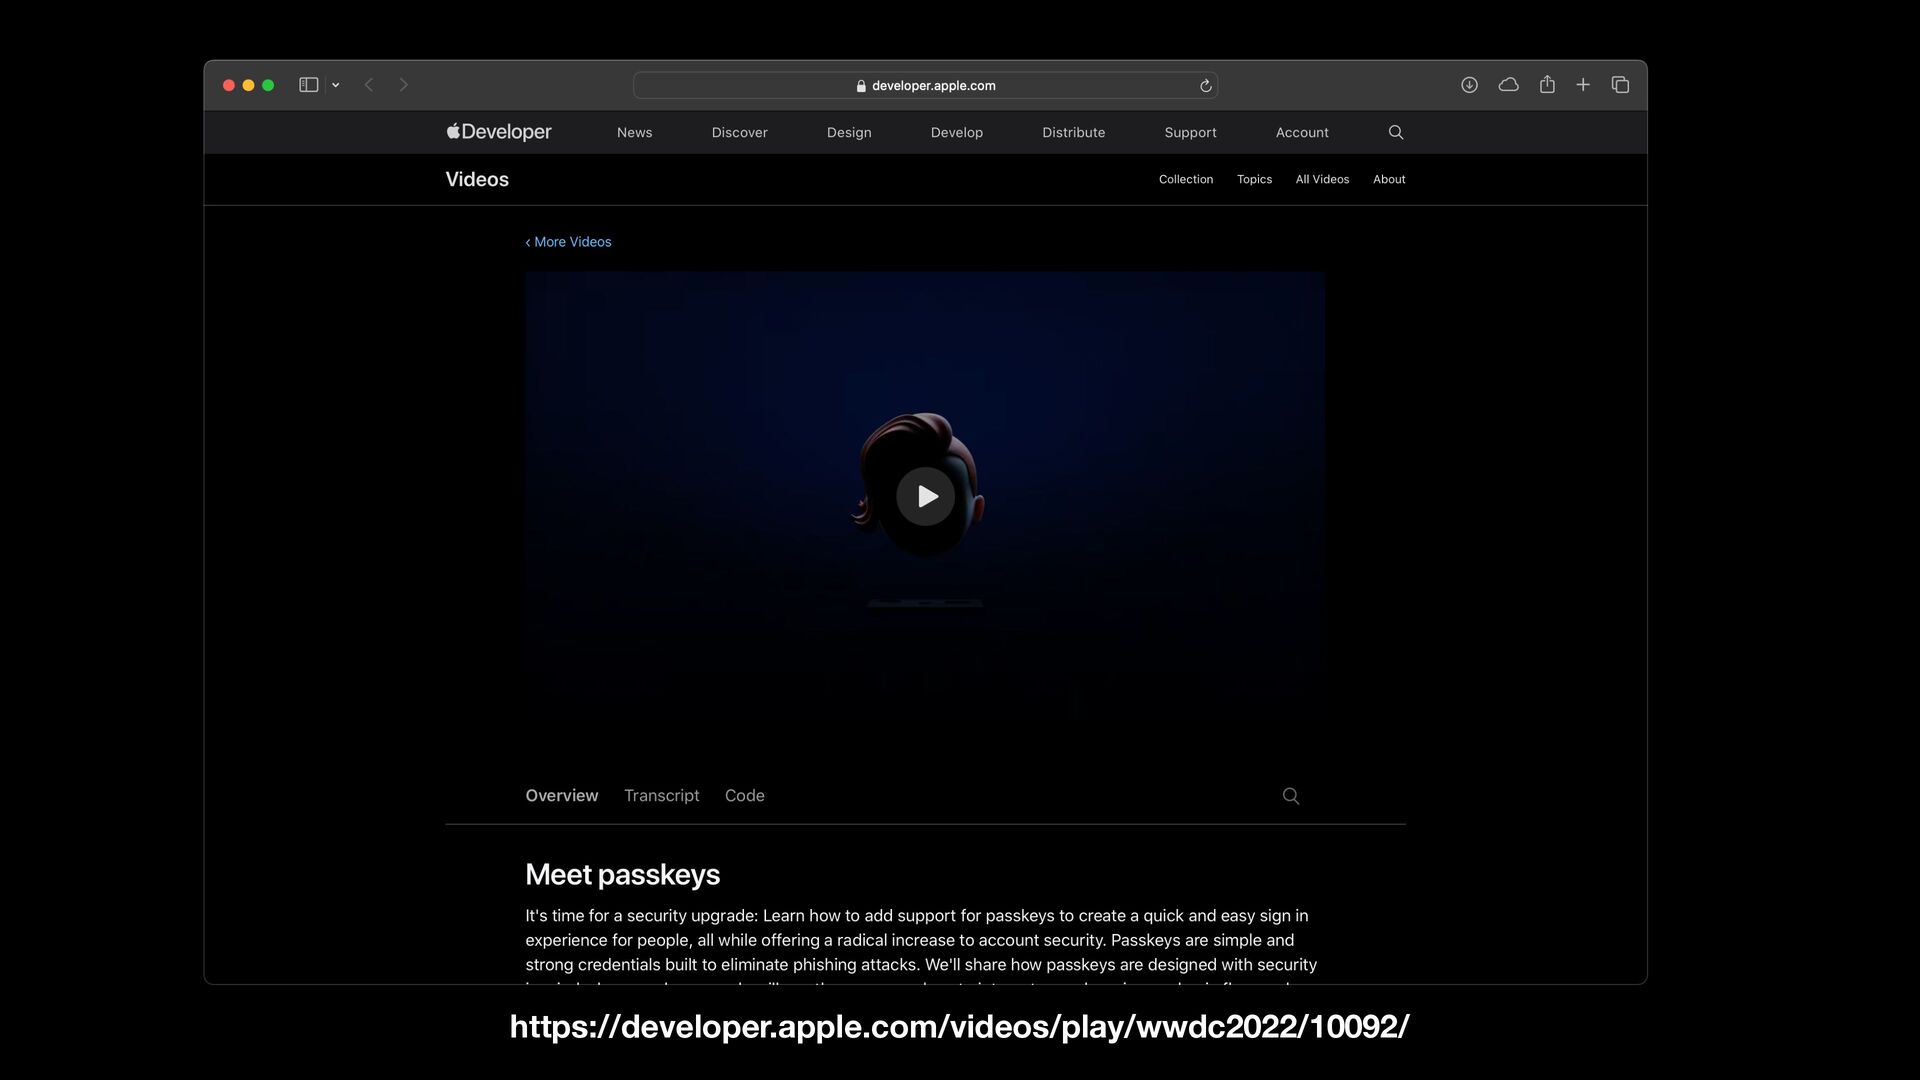Screen dimensions: 1920x1080
Task: Add a new tab with plus icon
Action: [x=1583, y=85]
